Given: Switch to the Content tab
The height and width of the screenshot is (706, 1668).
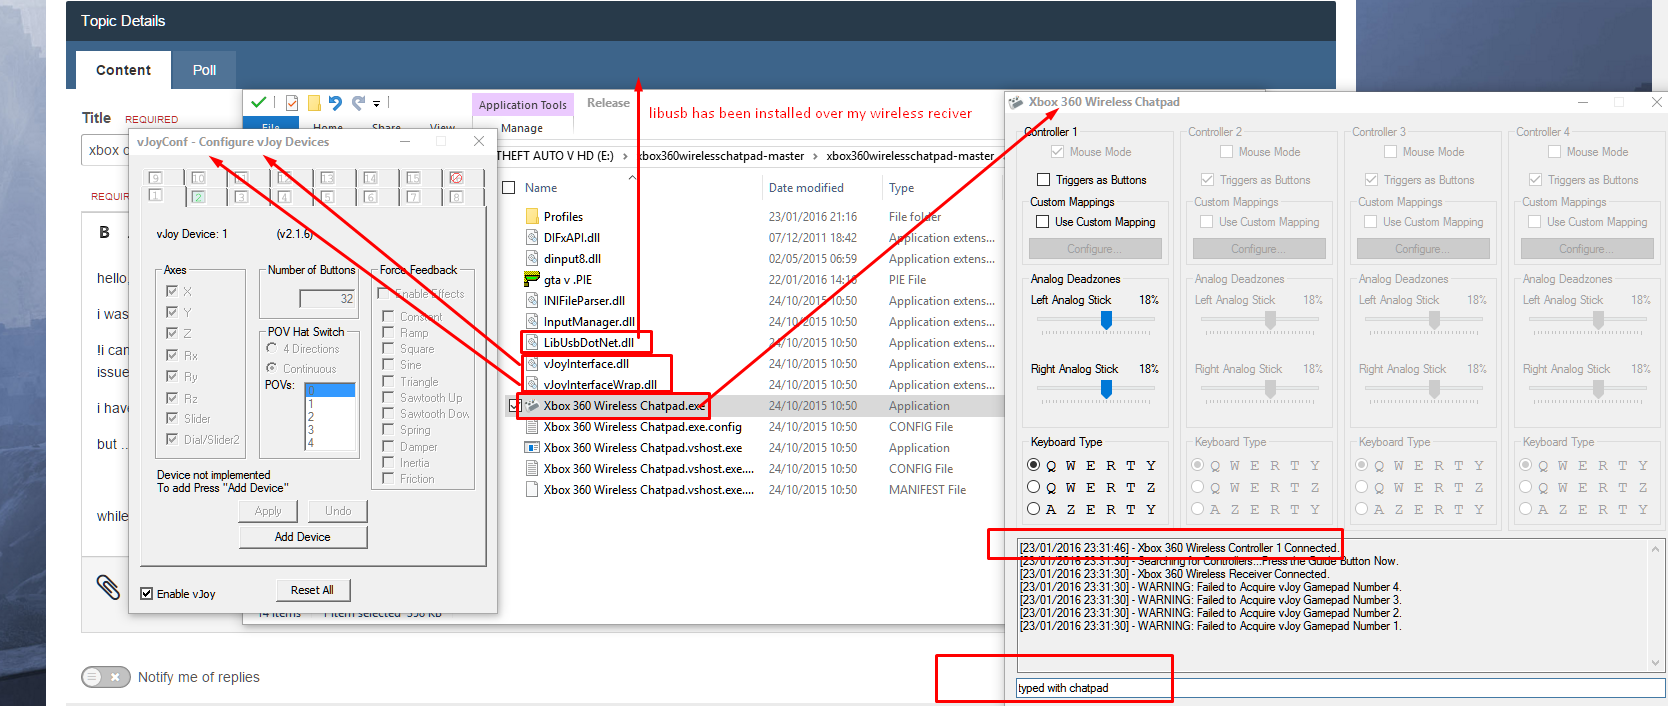Looking at the screenshot, I should pyautogui.click(x=123, y=70).
